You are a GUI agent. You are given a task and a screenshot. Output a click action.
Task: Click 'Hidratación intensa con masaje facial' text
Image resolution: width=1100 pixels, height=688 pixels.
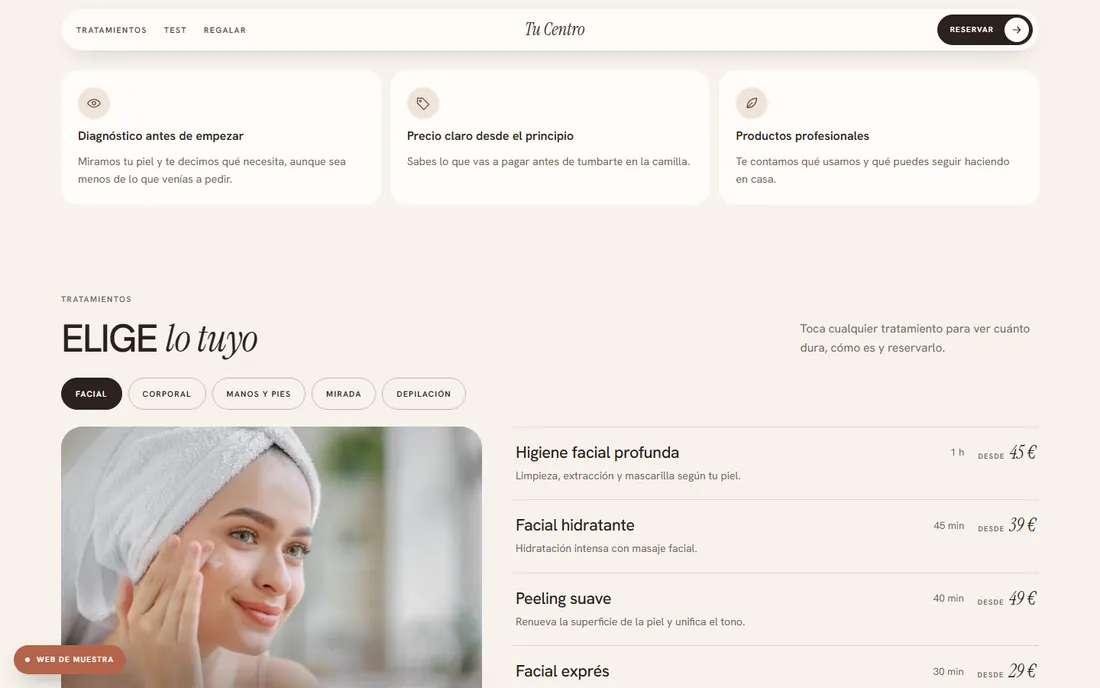click(606, 548)
